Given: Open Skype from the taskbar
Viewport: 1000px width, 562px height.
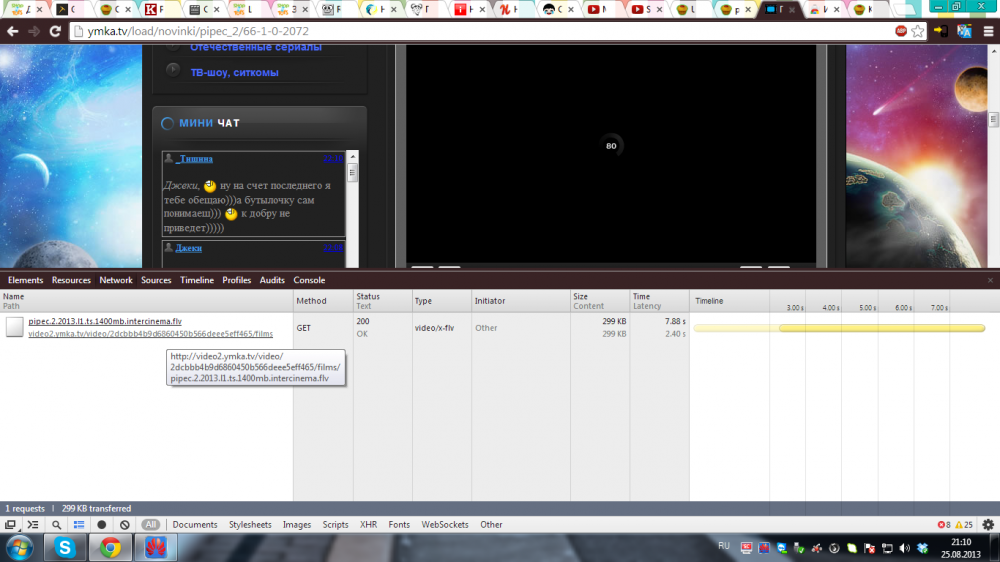Looking at the screenshot, I should (x=65, y=547).
